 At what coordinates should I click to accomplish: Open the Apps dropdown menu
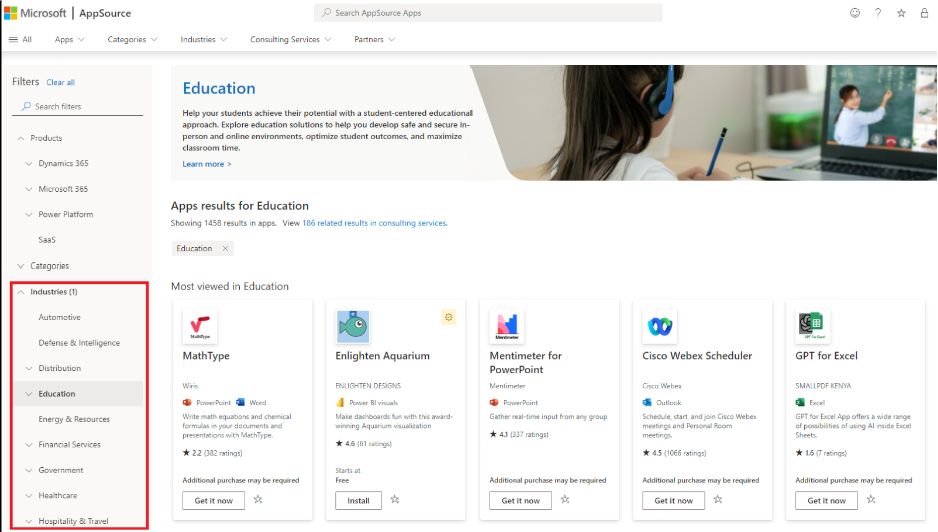[x=69, y=39]
